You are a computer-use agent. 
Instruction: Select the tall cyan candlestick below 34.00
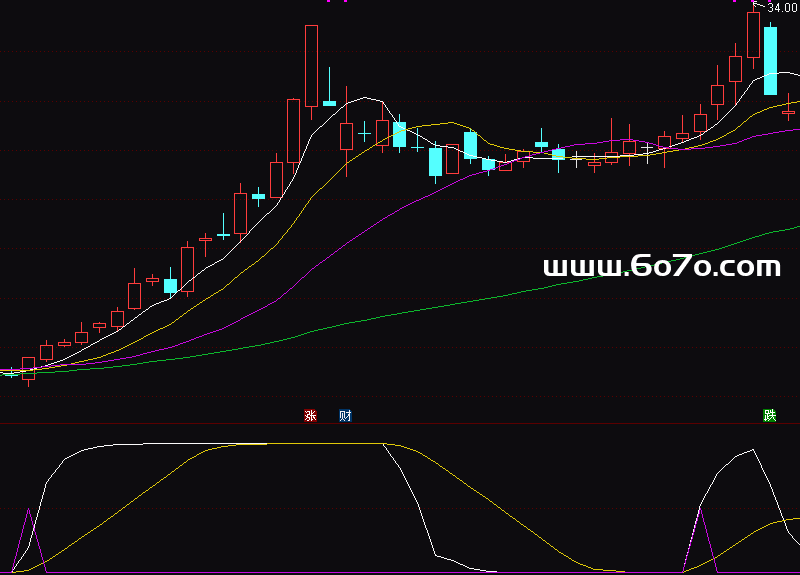[770, 60]
